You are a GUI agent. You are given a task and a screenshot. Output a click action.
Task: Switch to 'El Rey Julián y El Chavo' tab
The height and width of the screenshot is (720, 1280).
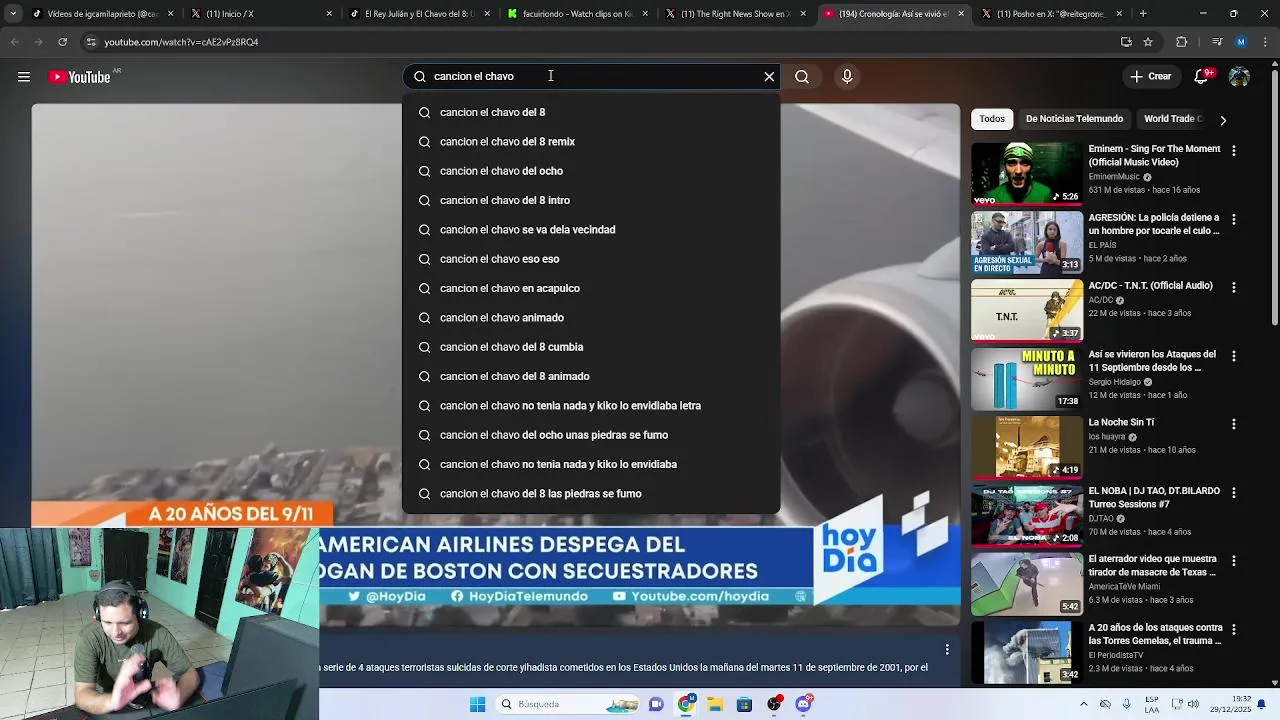coord(418,14)
